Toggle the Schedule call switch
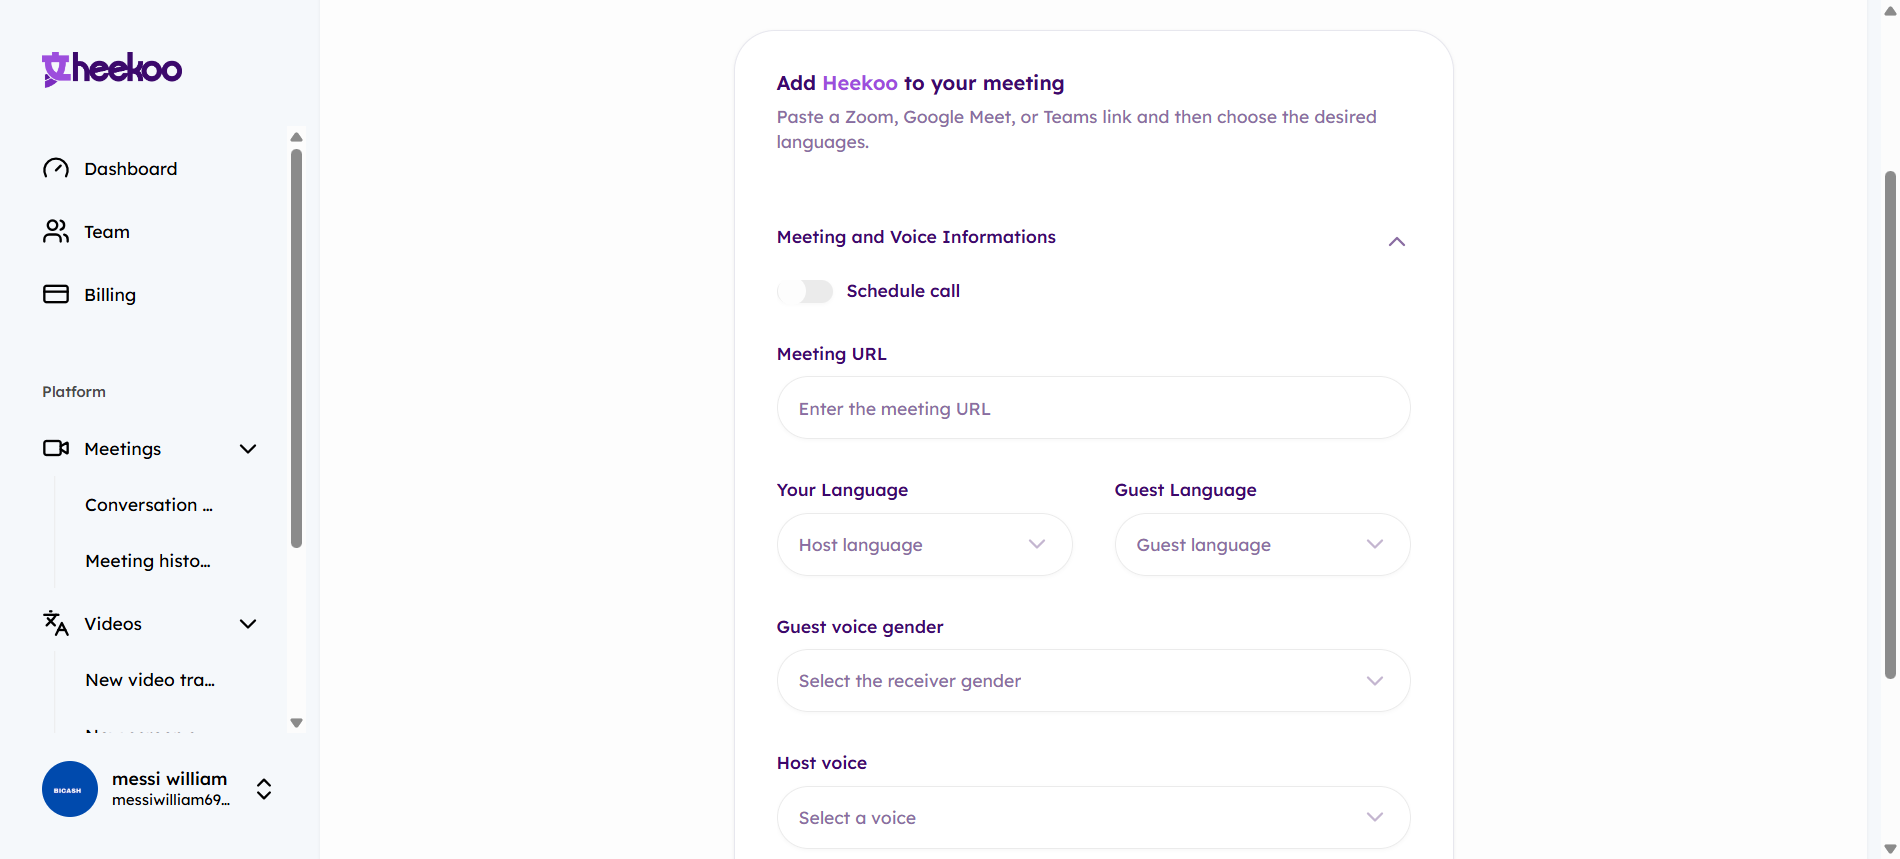The width and height of the screenshot is (1900, 859). (x=806, y=291)
